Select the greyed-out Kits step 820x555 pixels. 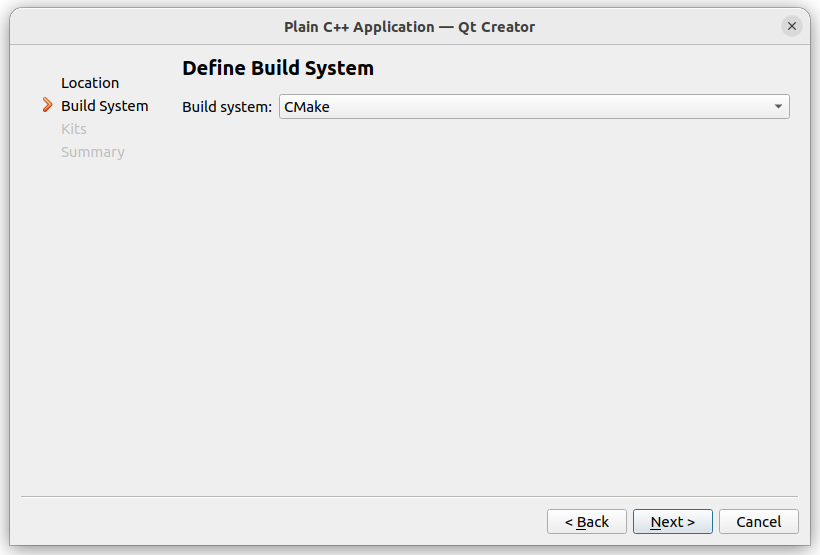tap(74, 129)
